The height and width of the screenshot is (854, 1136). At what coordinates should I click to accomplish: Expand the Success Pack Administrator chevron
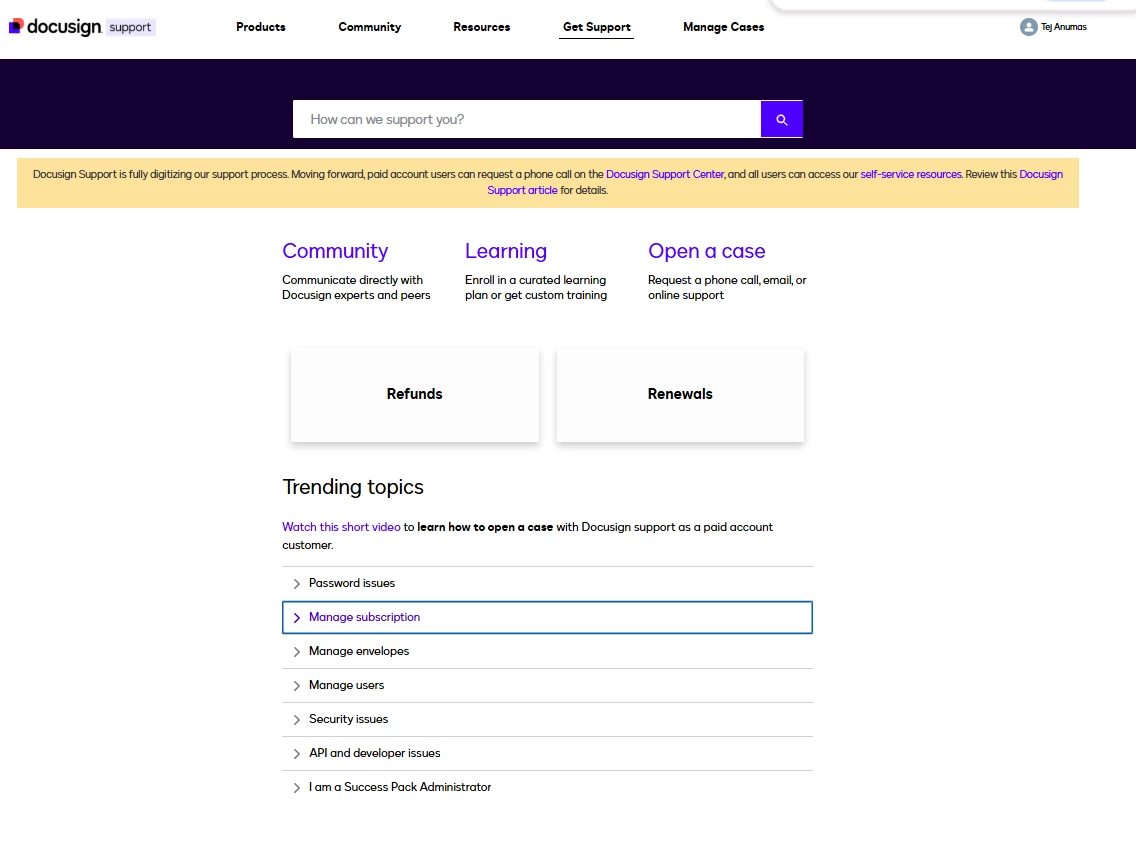(x=296, y=788)
